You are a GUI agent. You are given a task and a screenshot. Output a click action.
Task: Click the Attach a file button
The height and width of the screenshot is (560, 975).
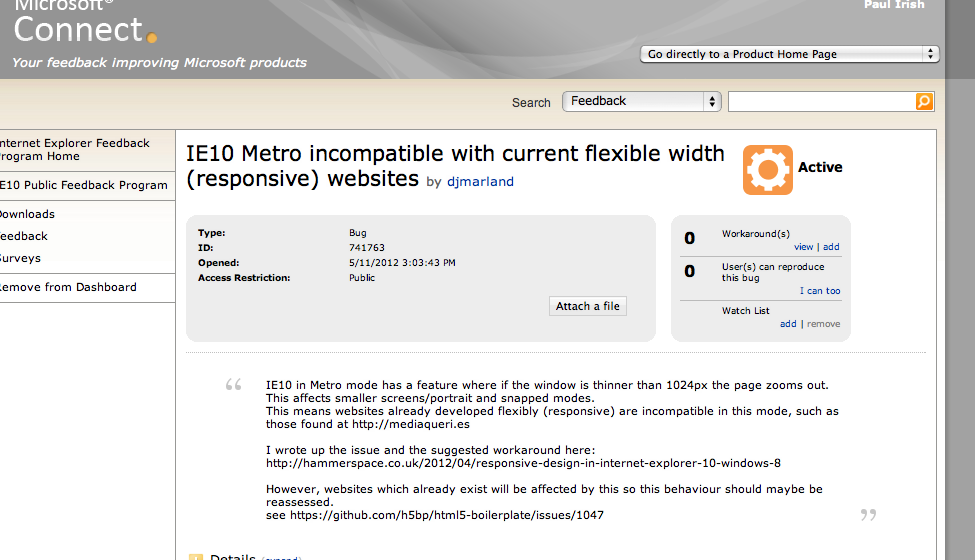[x=588, y=306]
